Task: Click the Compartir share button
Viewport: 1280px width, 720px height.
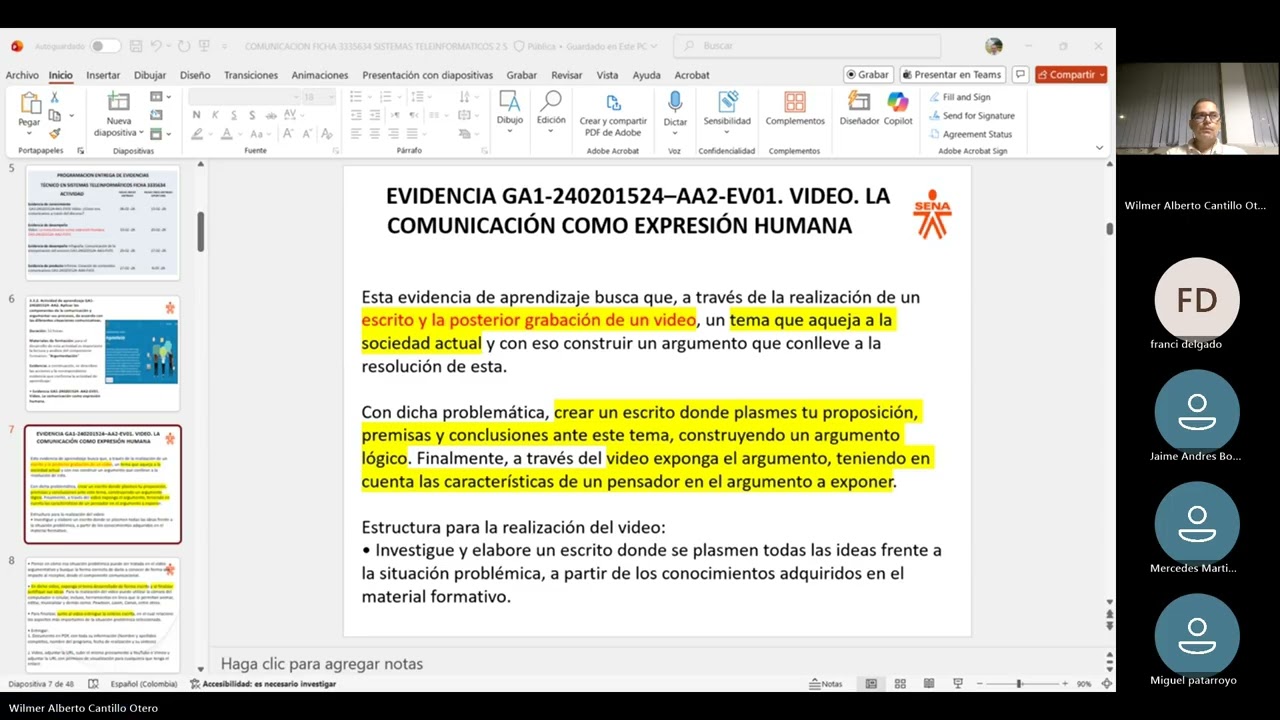Action: 1071,75
